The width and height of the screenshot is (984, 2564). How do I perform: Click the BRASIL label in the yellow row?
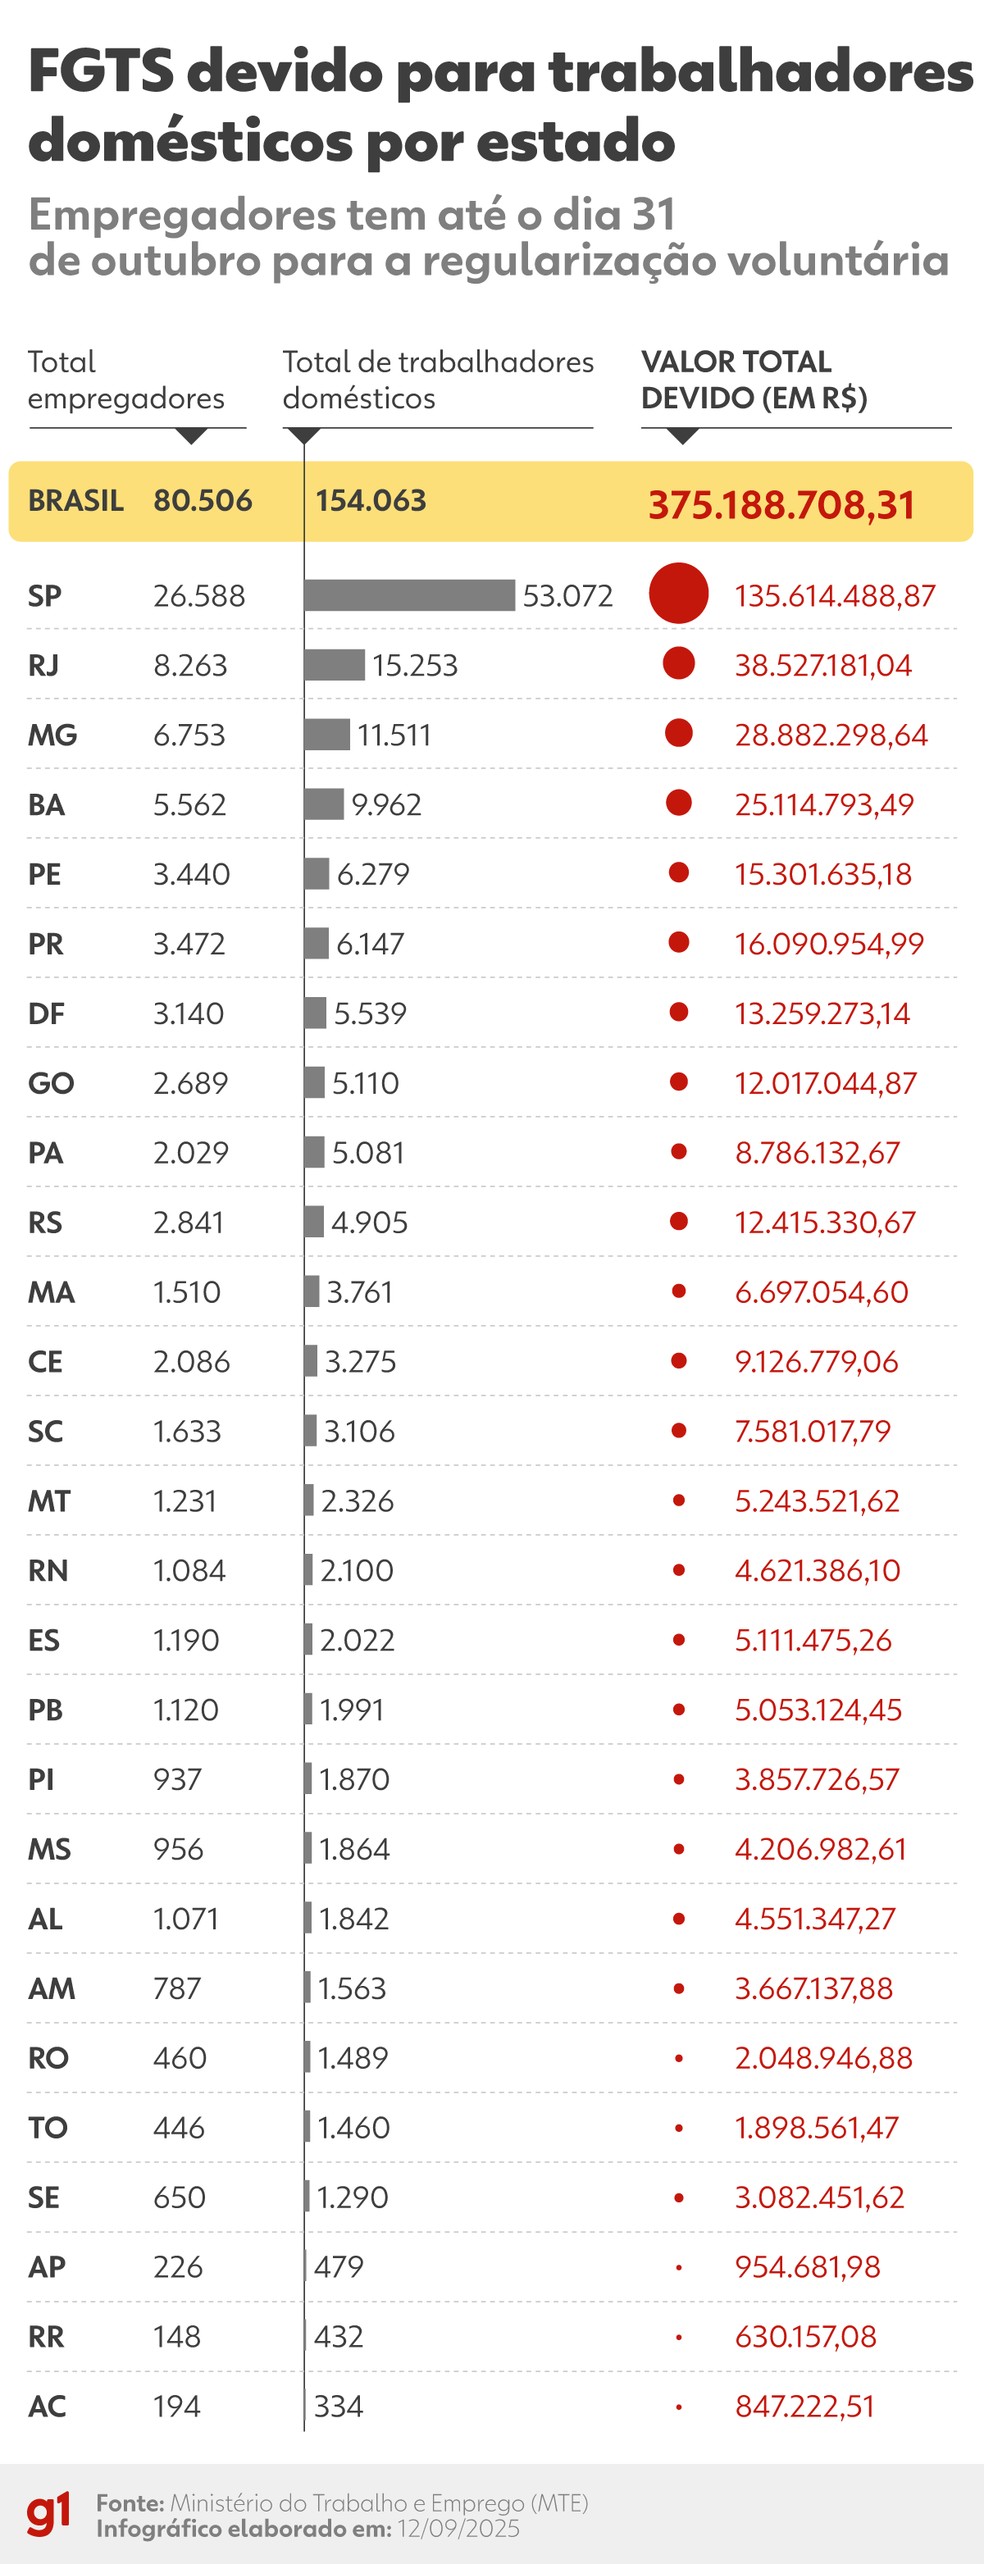(x=76, y=500)
